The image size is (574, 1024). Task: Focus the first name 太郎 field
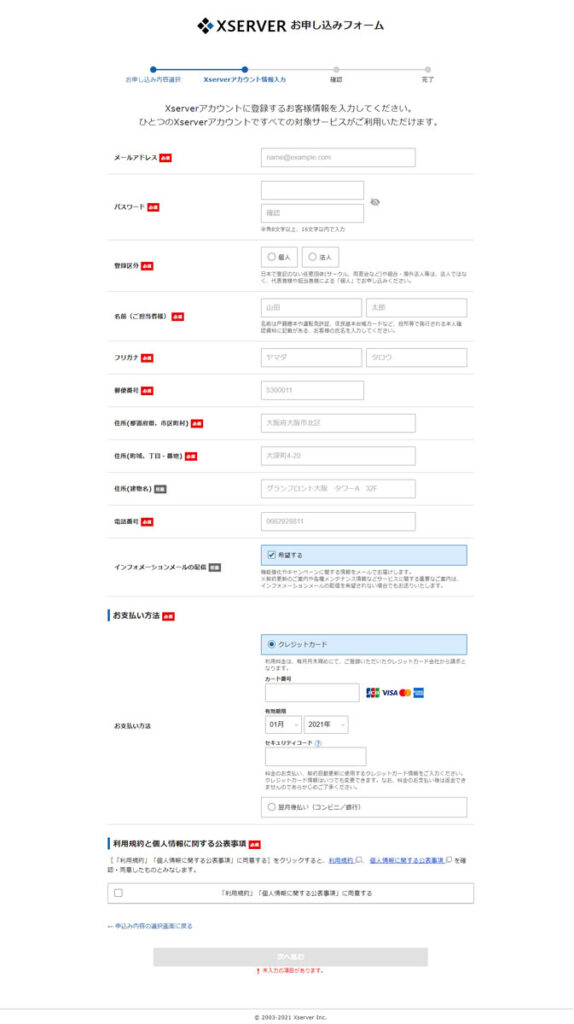[x=417, y=308]
